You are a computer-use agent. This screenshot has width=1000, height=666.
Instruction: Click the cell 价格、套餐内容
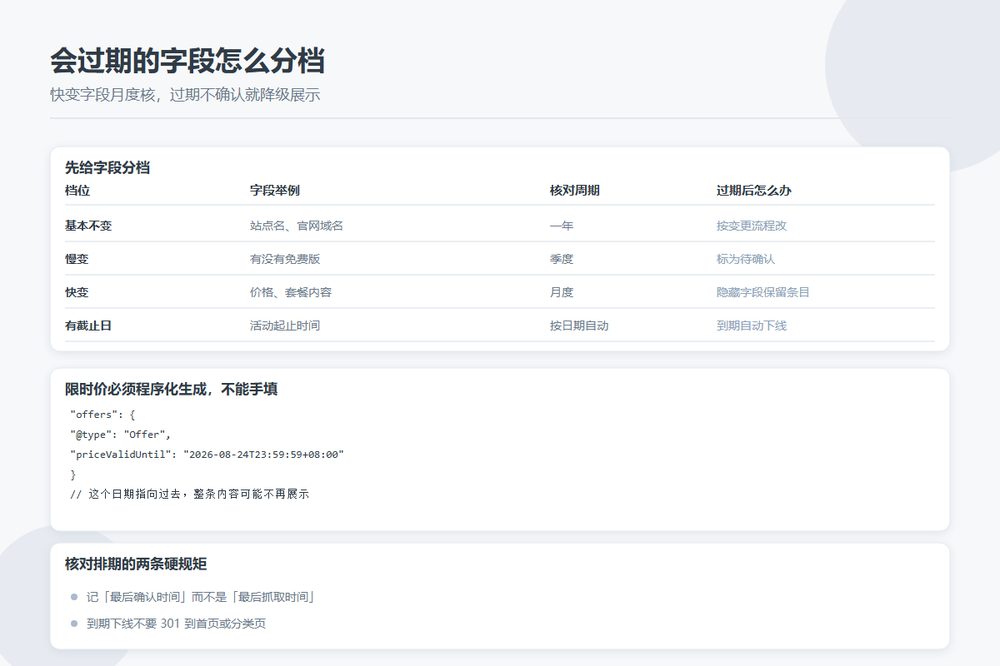(291, 292)
